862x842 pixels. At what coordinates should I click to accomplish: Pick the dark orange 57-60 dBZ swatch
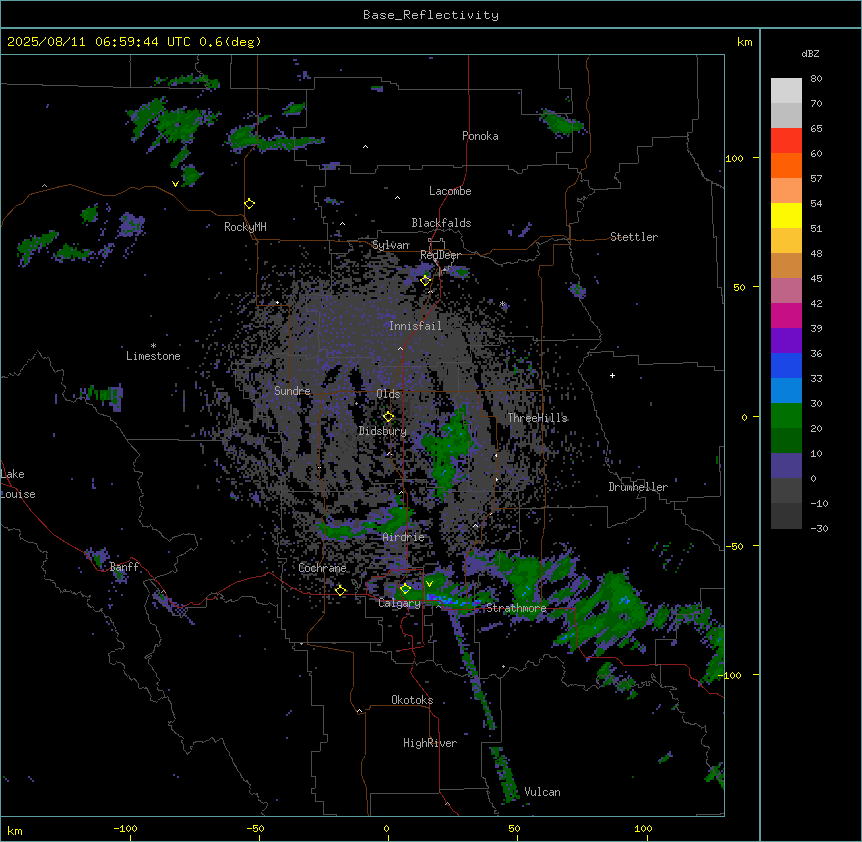pyautogui.click(x=786, y=165)
